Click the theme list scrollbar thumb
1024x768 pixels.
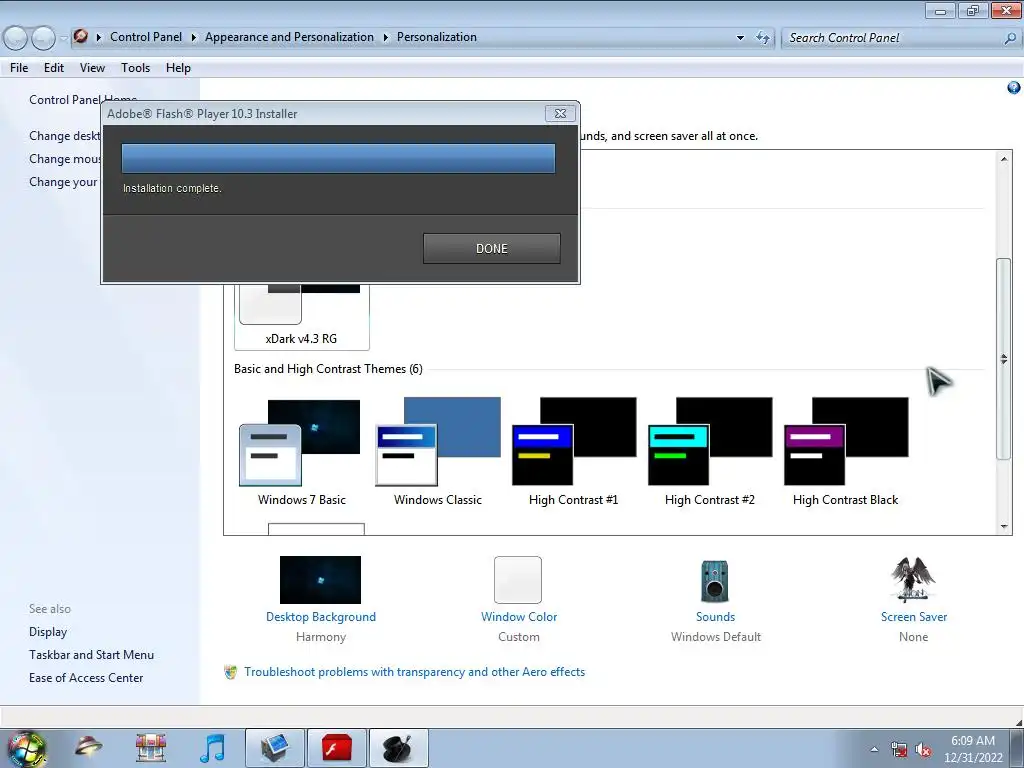pyautogui.click(x=1004, y=359)
